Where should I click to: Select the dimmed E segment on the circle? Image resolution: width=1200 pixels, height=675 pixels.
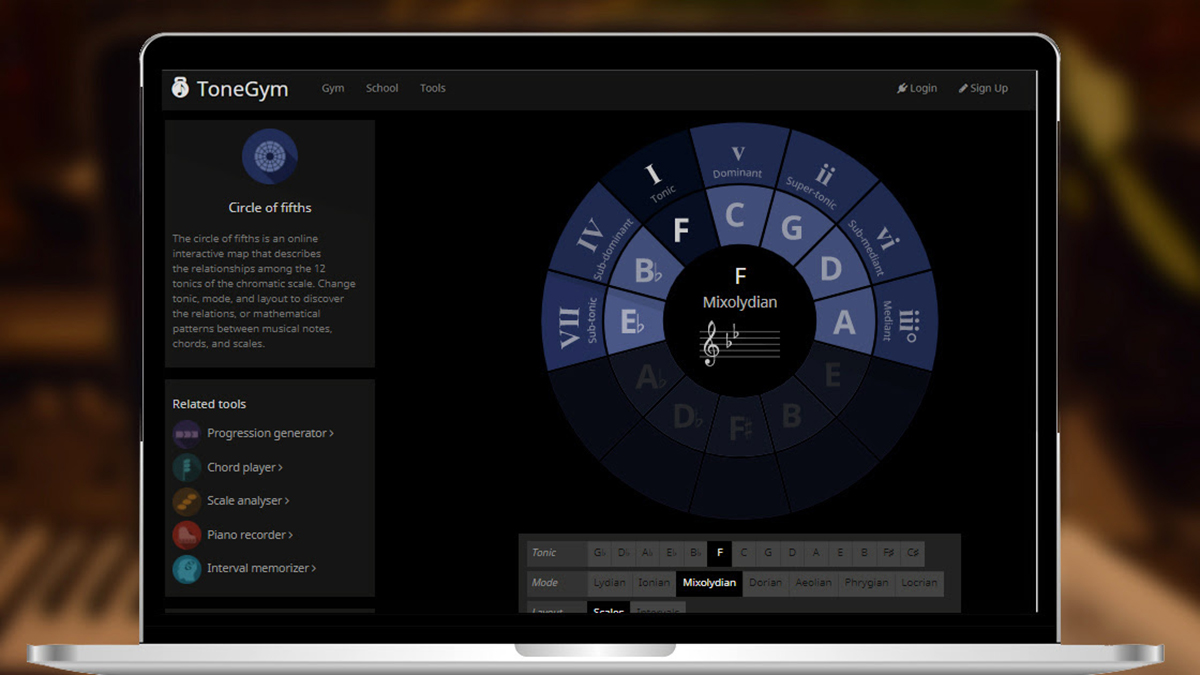[832, 375]
